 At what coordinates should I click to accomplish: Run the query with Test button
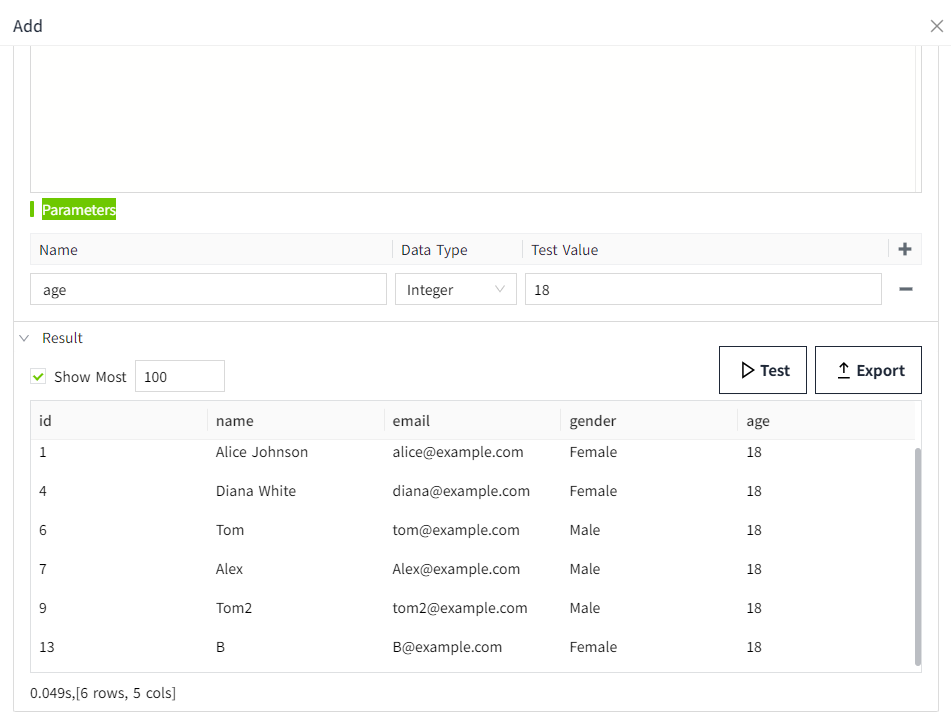point(762,371)
